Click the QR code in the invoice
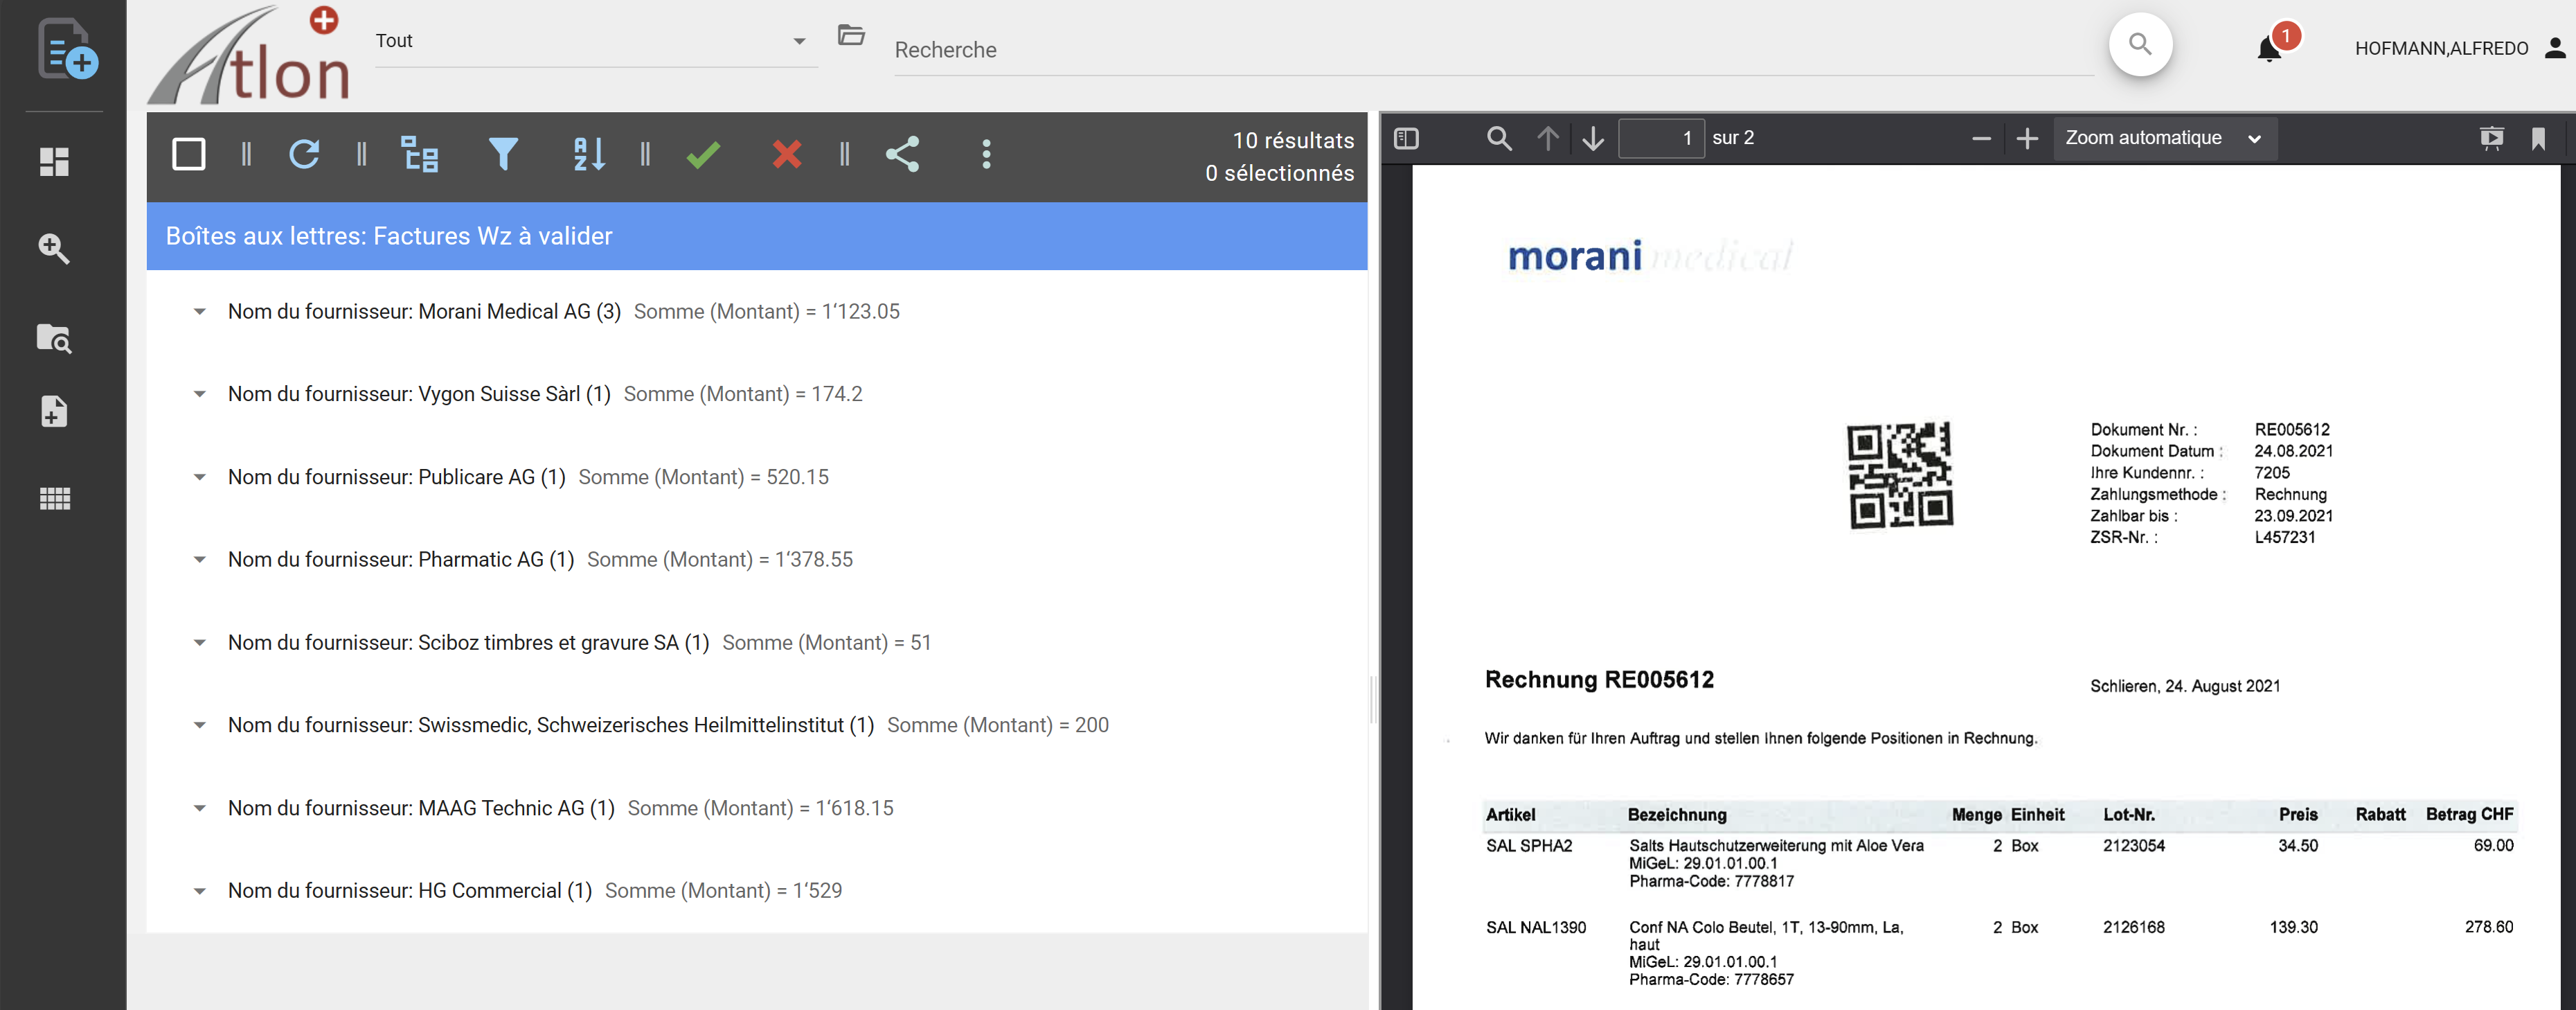The height and width of the screenshot is (1010, 2576). pyautogui.click(x=1899, y=474)
